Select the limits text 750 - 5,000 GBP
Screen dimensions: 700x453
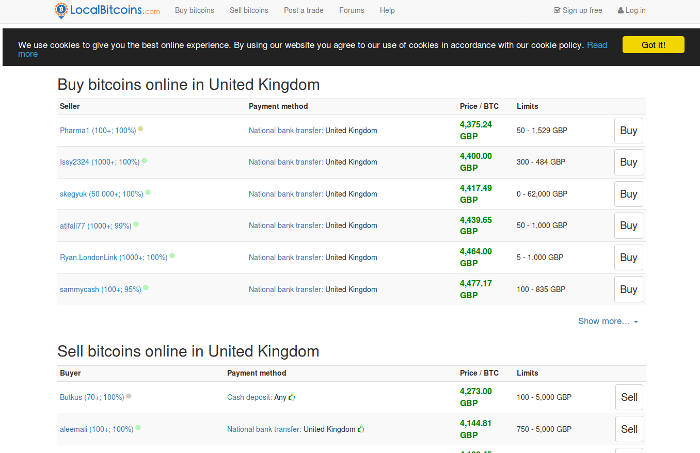[x=544, y=429]
